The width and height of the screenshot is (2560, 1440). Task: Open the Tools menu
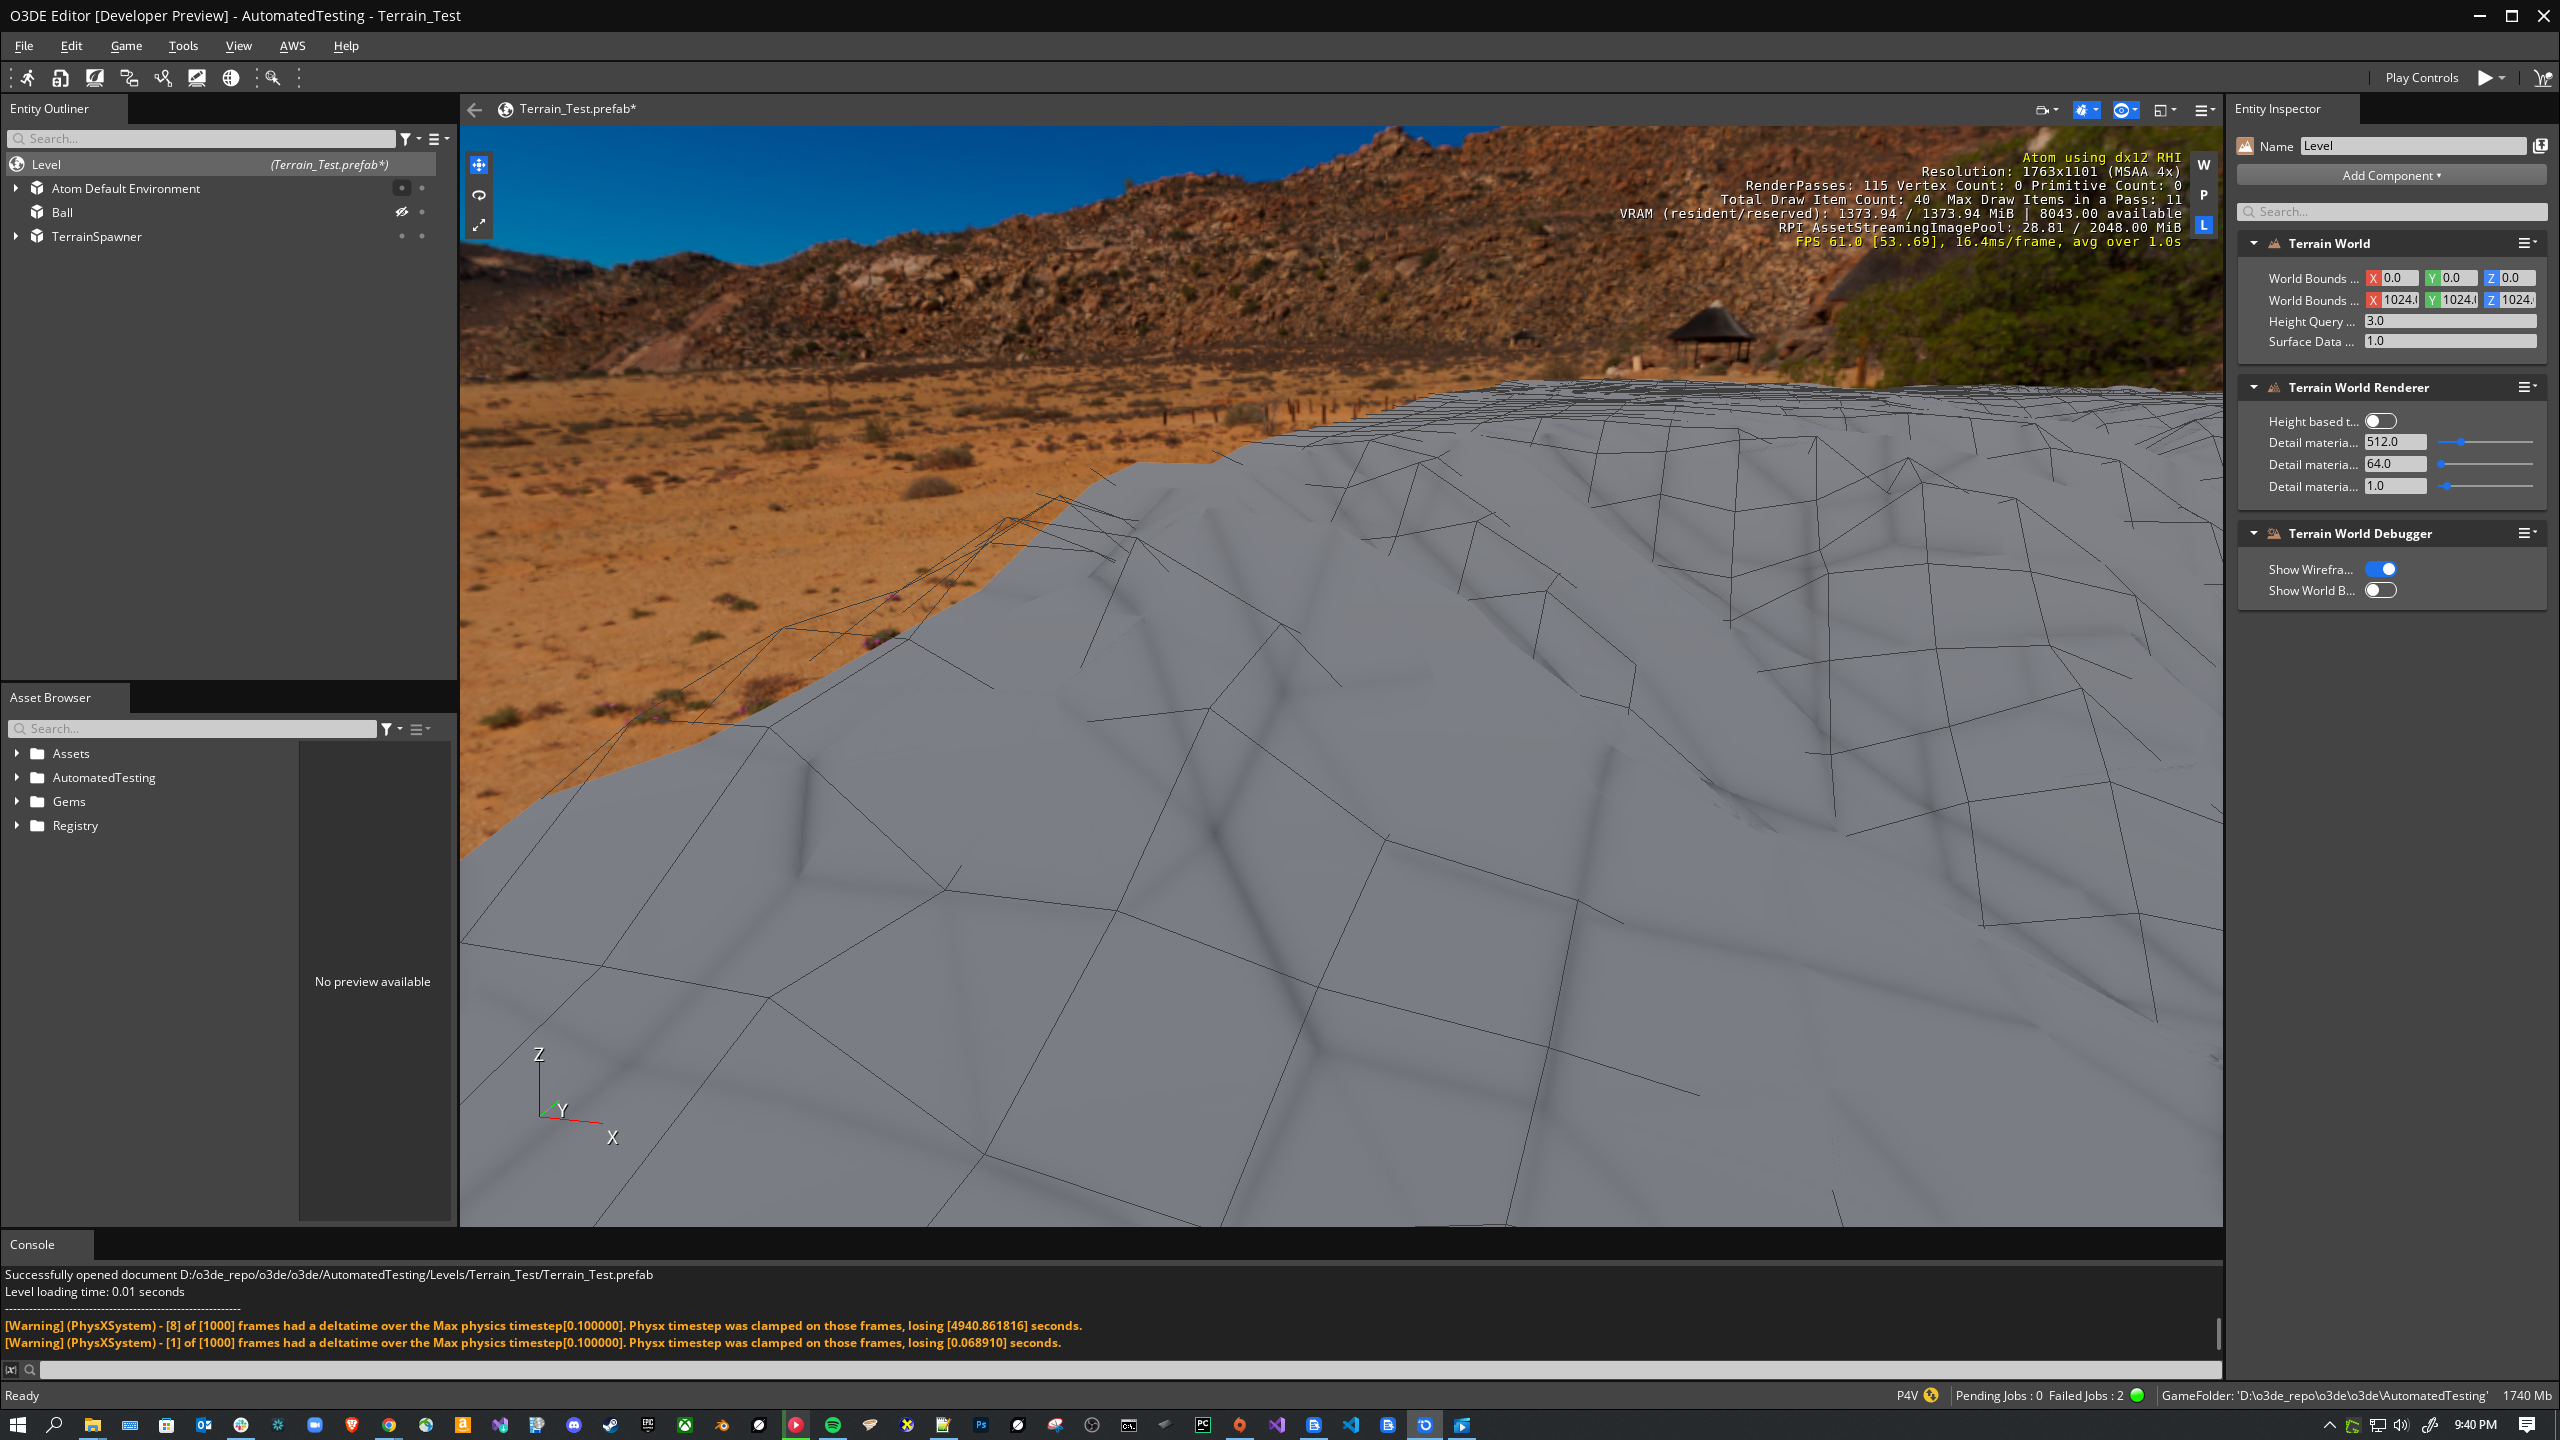[x=183, y=46]
